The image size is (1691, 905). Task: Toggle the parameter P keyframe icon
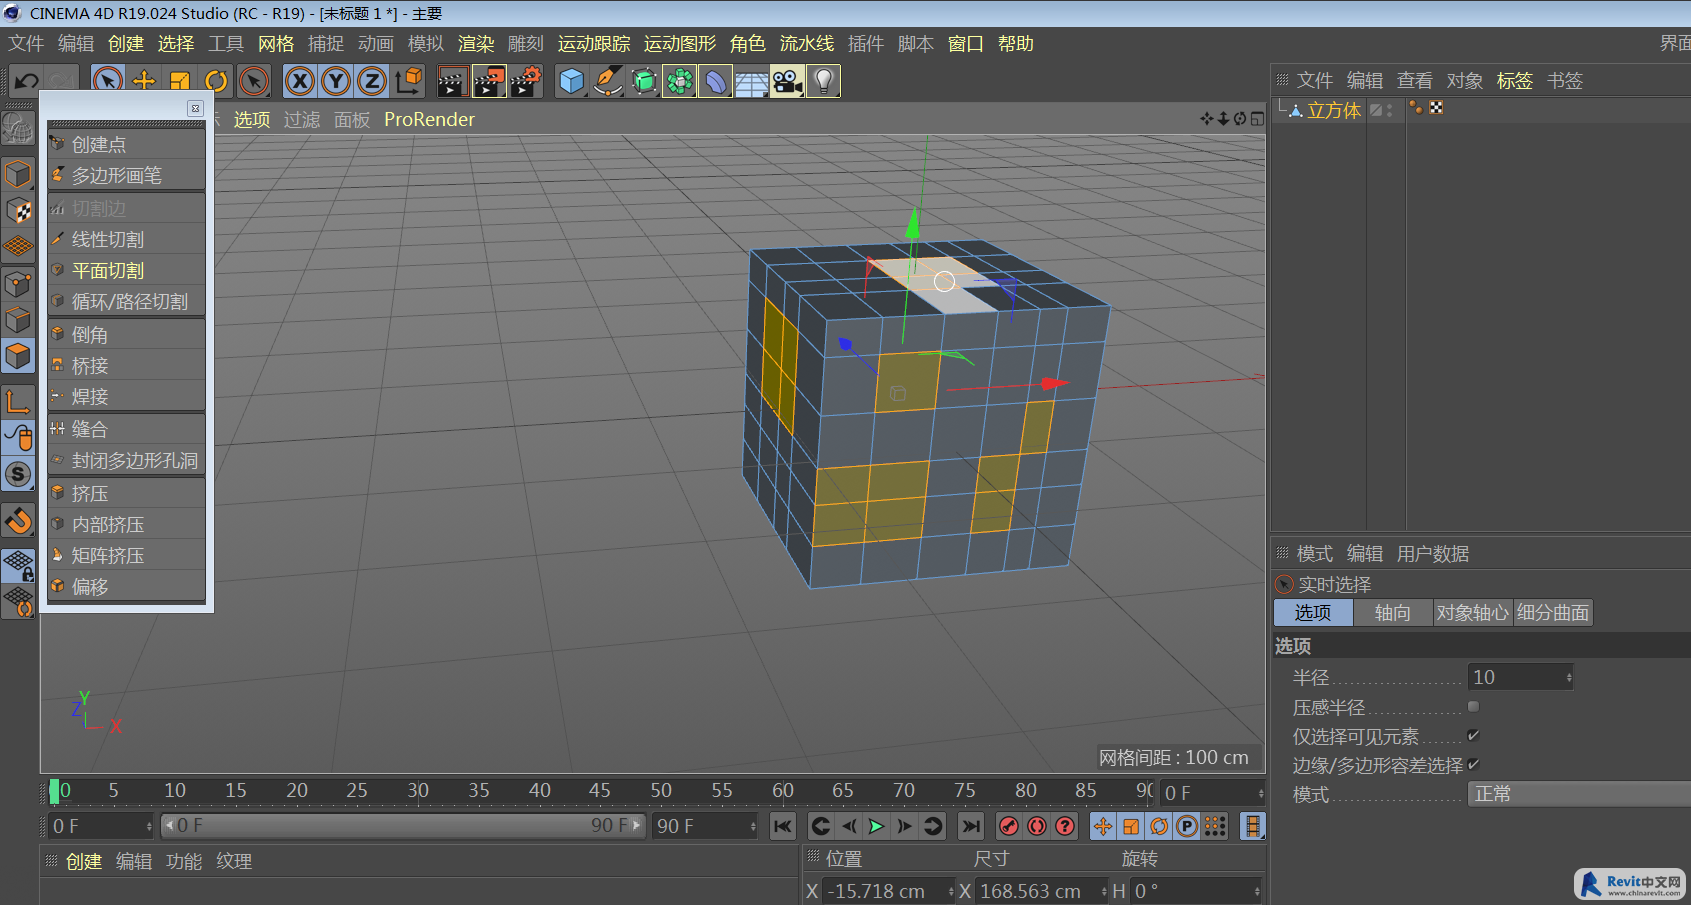(1187, 826)
